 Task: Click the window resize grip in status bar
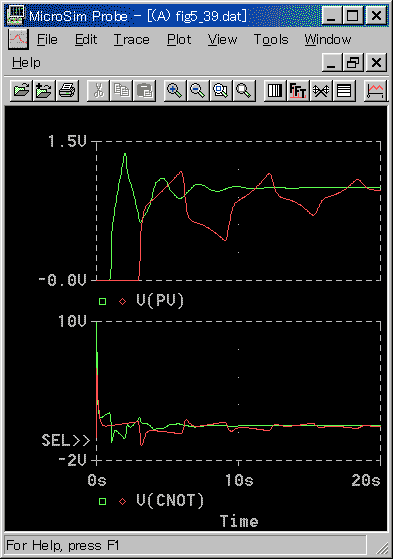point(382,547)
